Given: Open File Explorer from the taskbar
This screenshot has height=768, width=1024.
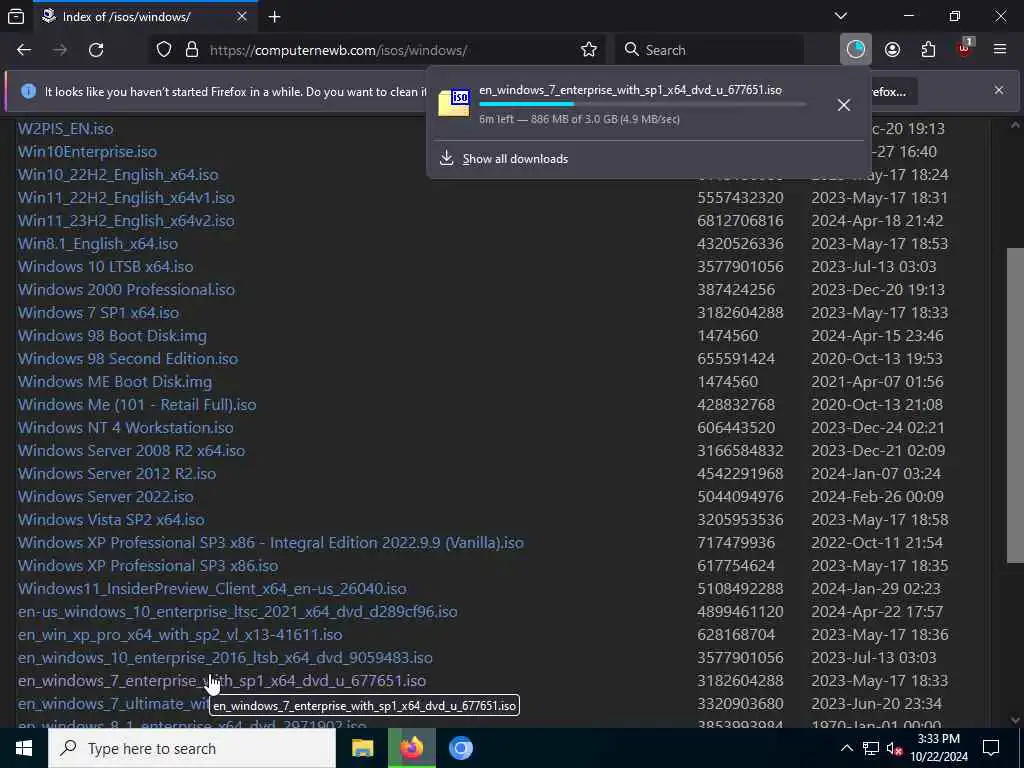Looking at the screenshot, I should point(362,748).
